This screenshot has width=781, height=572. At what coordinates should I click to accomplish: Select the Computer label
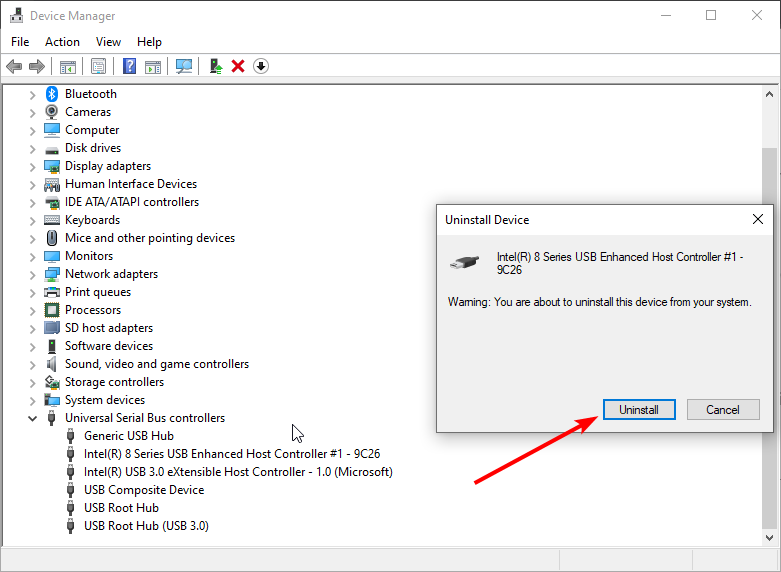(x=92, y=130)
